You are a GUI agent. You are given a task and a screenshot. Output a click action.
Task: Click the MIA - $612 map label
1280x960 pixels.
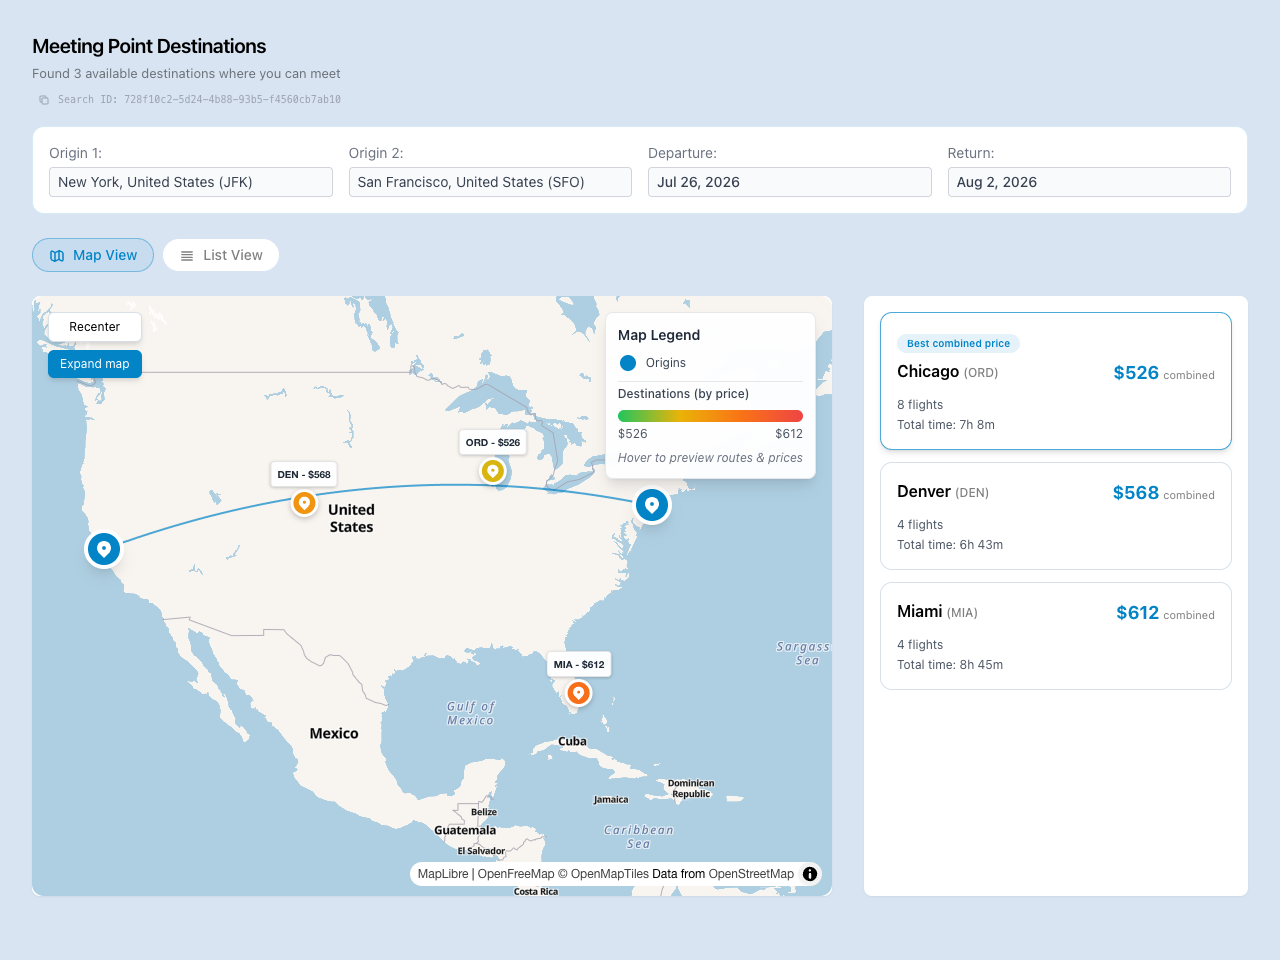[x=579, y=664]
